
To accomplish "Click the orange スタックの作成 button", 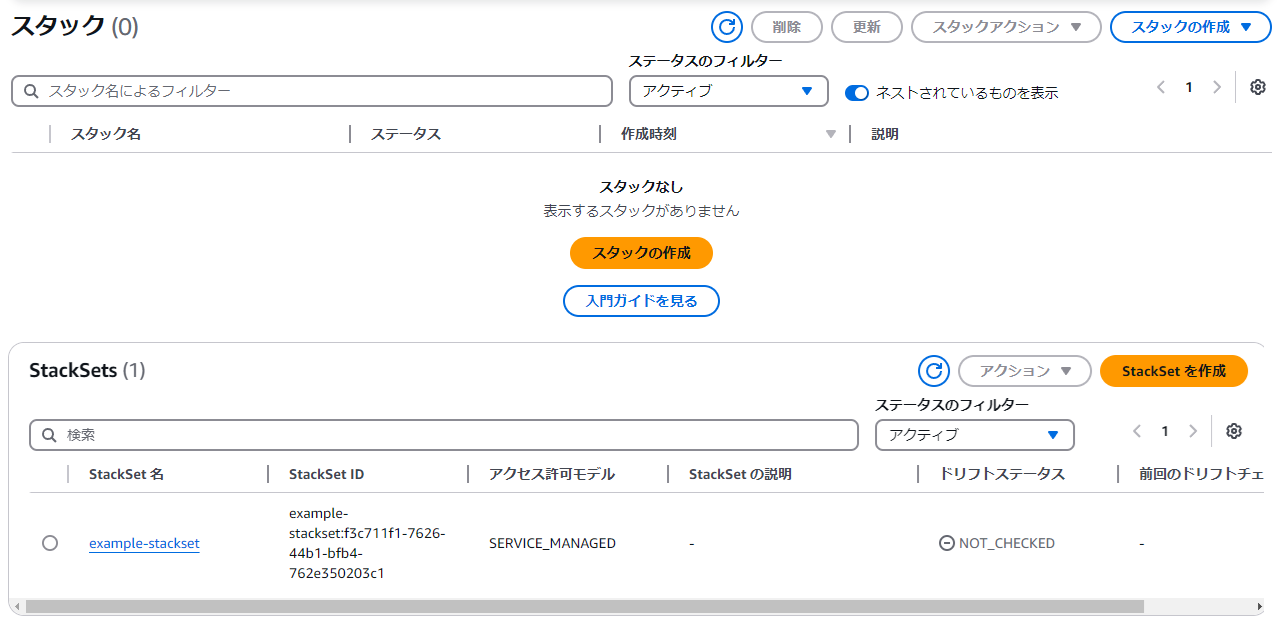I will (x=641, y=253).
